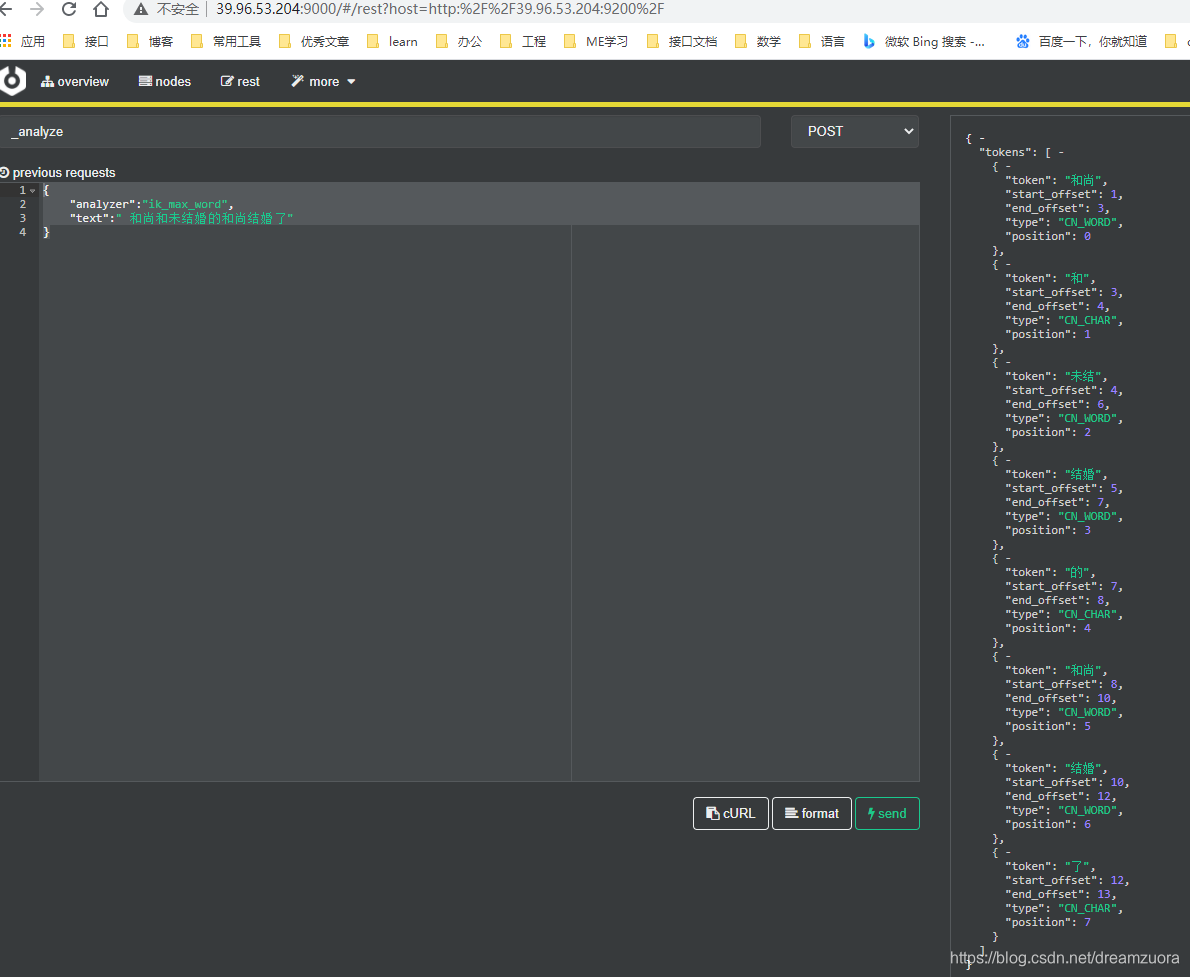The width and height of the screenshot is (1190, 977).
Task: Open the browser home page icon
Action: (100, 9)
